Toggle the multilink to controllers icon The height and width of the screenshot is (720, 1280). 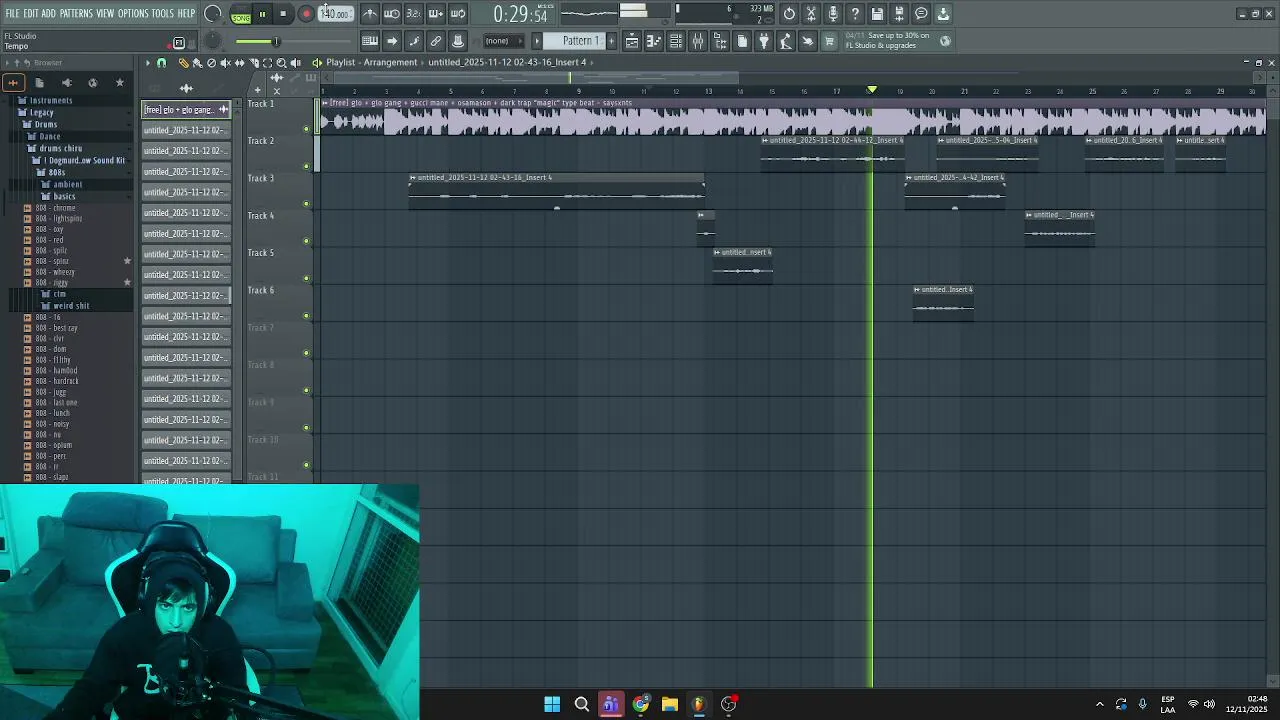[436, 41]
